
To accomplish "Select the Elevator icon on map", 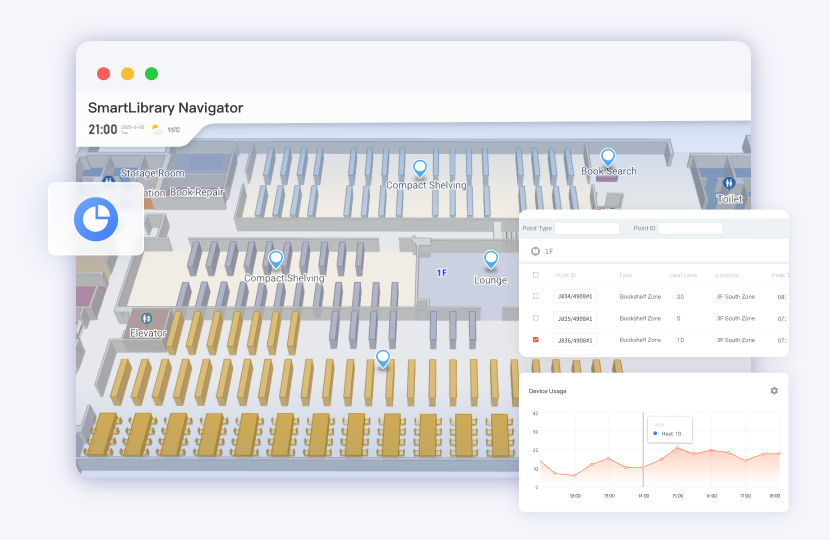I will pyautogui.click(x=147, y=318).
